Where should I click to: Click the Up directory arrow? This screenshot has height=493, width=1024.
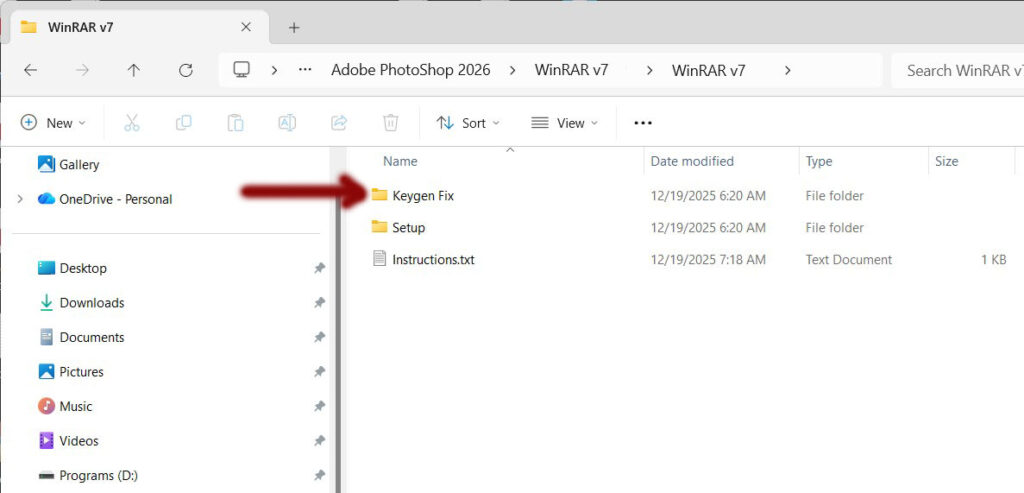(x=134, y=70)
